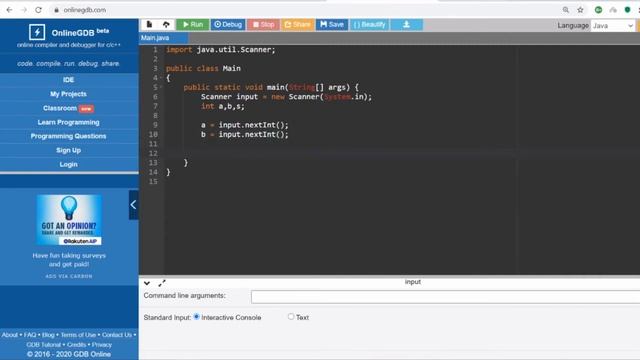This screenshot has width=640, height=360.
Task: Click Sign Up in sidebar
Action: (69, 150)
